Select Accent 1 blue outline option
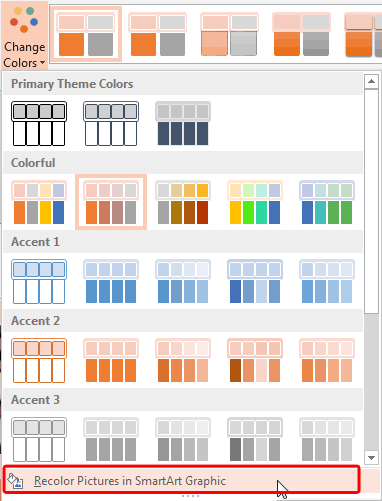This screenshot has height=501, width=382. coord(39,282)
